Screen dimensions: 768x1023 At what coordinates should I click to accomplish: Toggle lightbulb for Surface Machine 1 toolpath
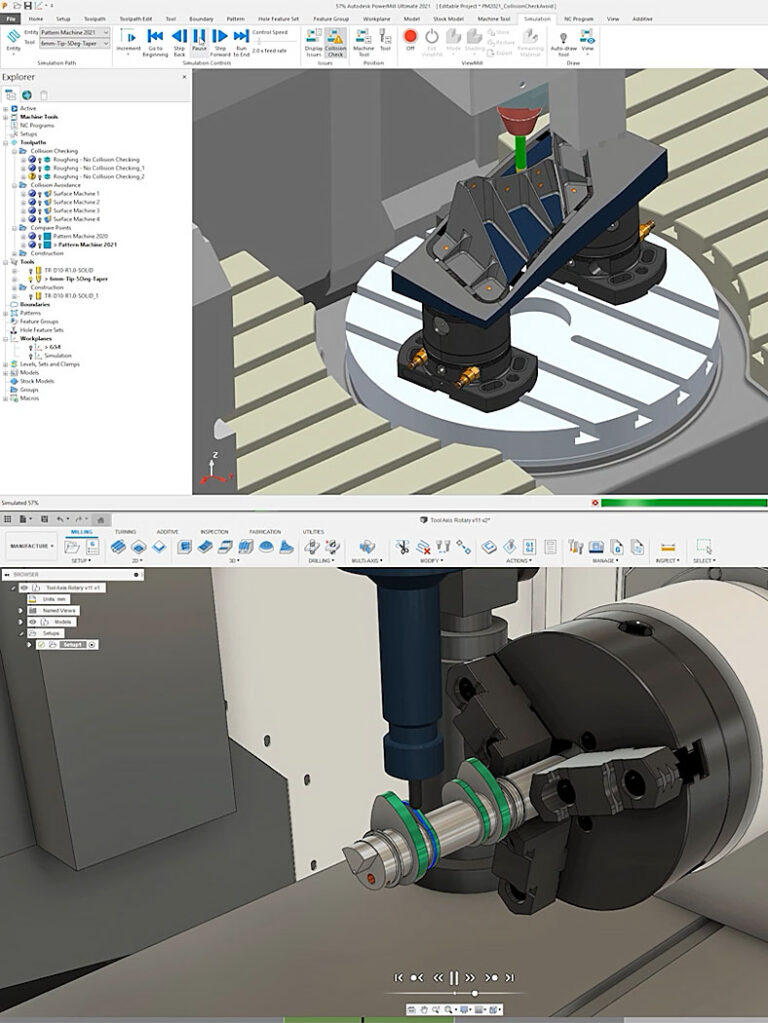(x=39, y=194)
